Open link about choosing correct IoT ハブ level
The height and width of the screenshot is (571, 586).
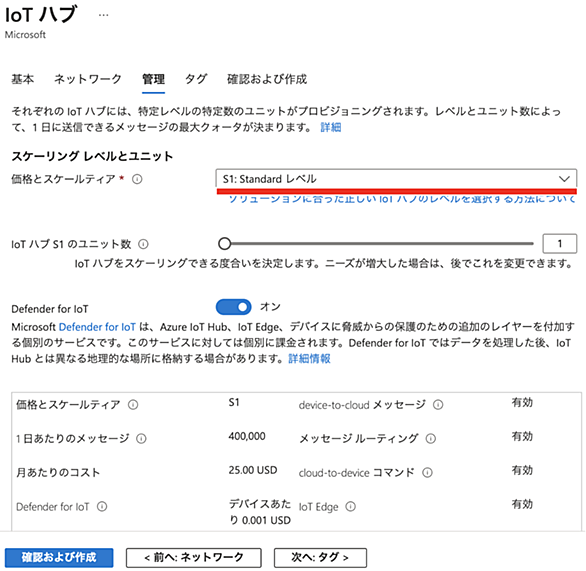pos(402,199)
